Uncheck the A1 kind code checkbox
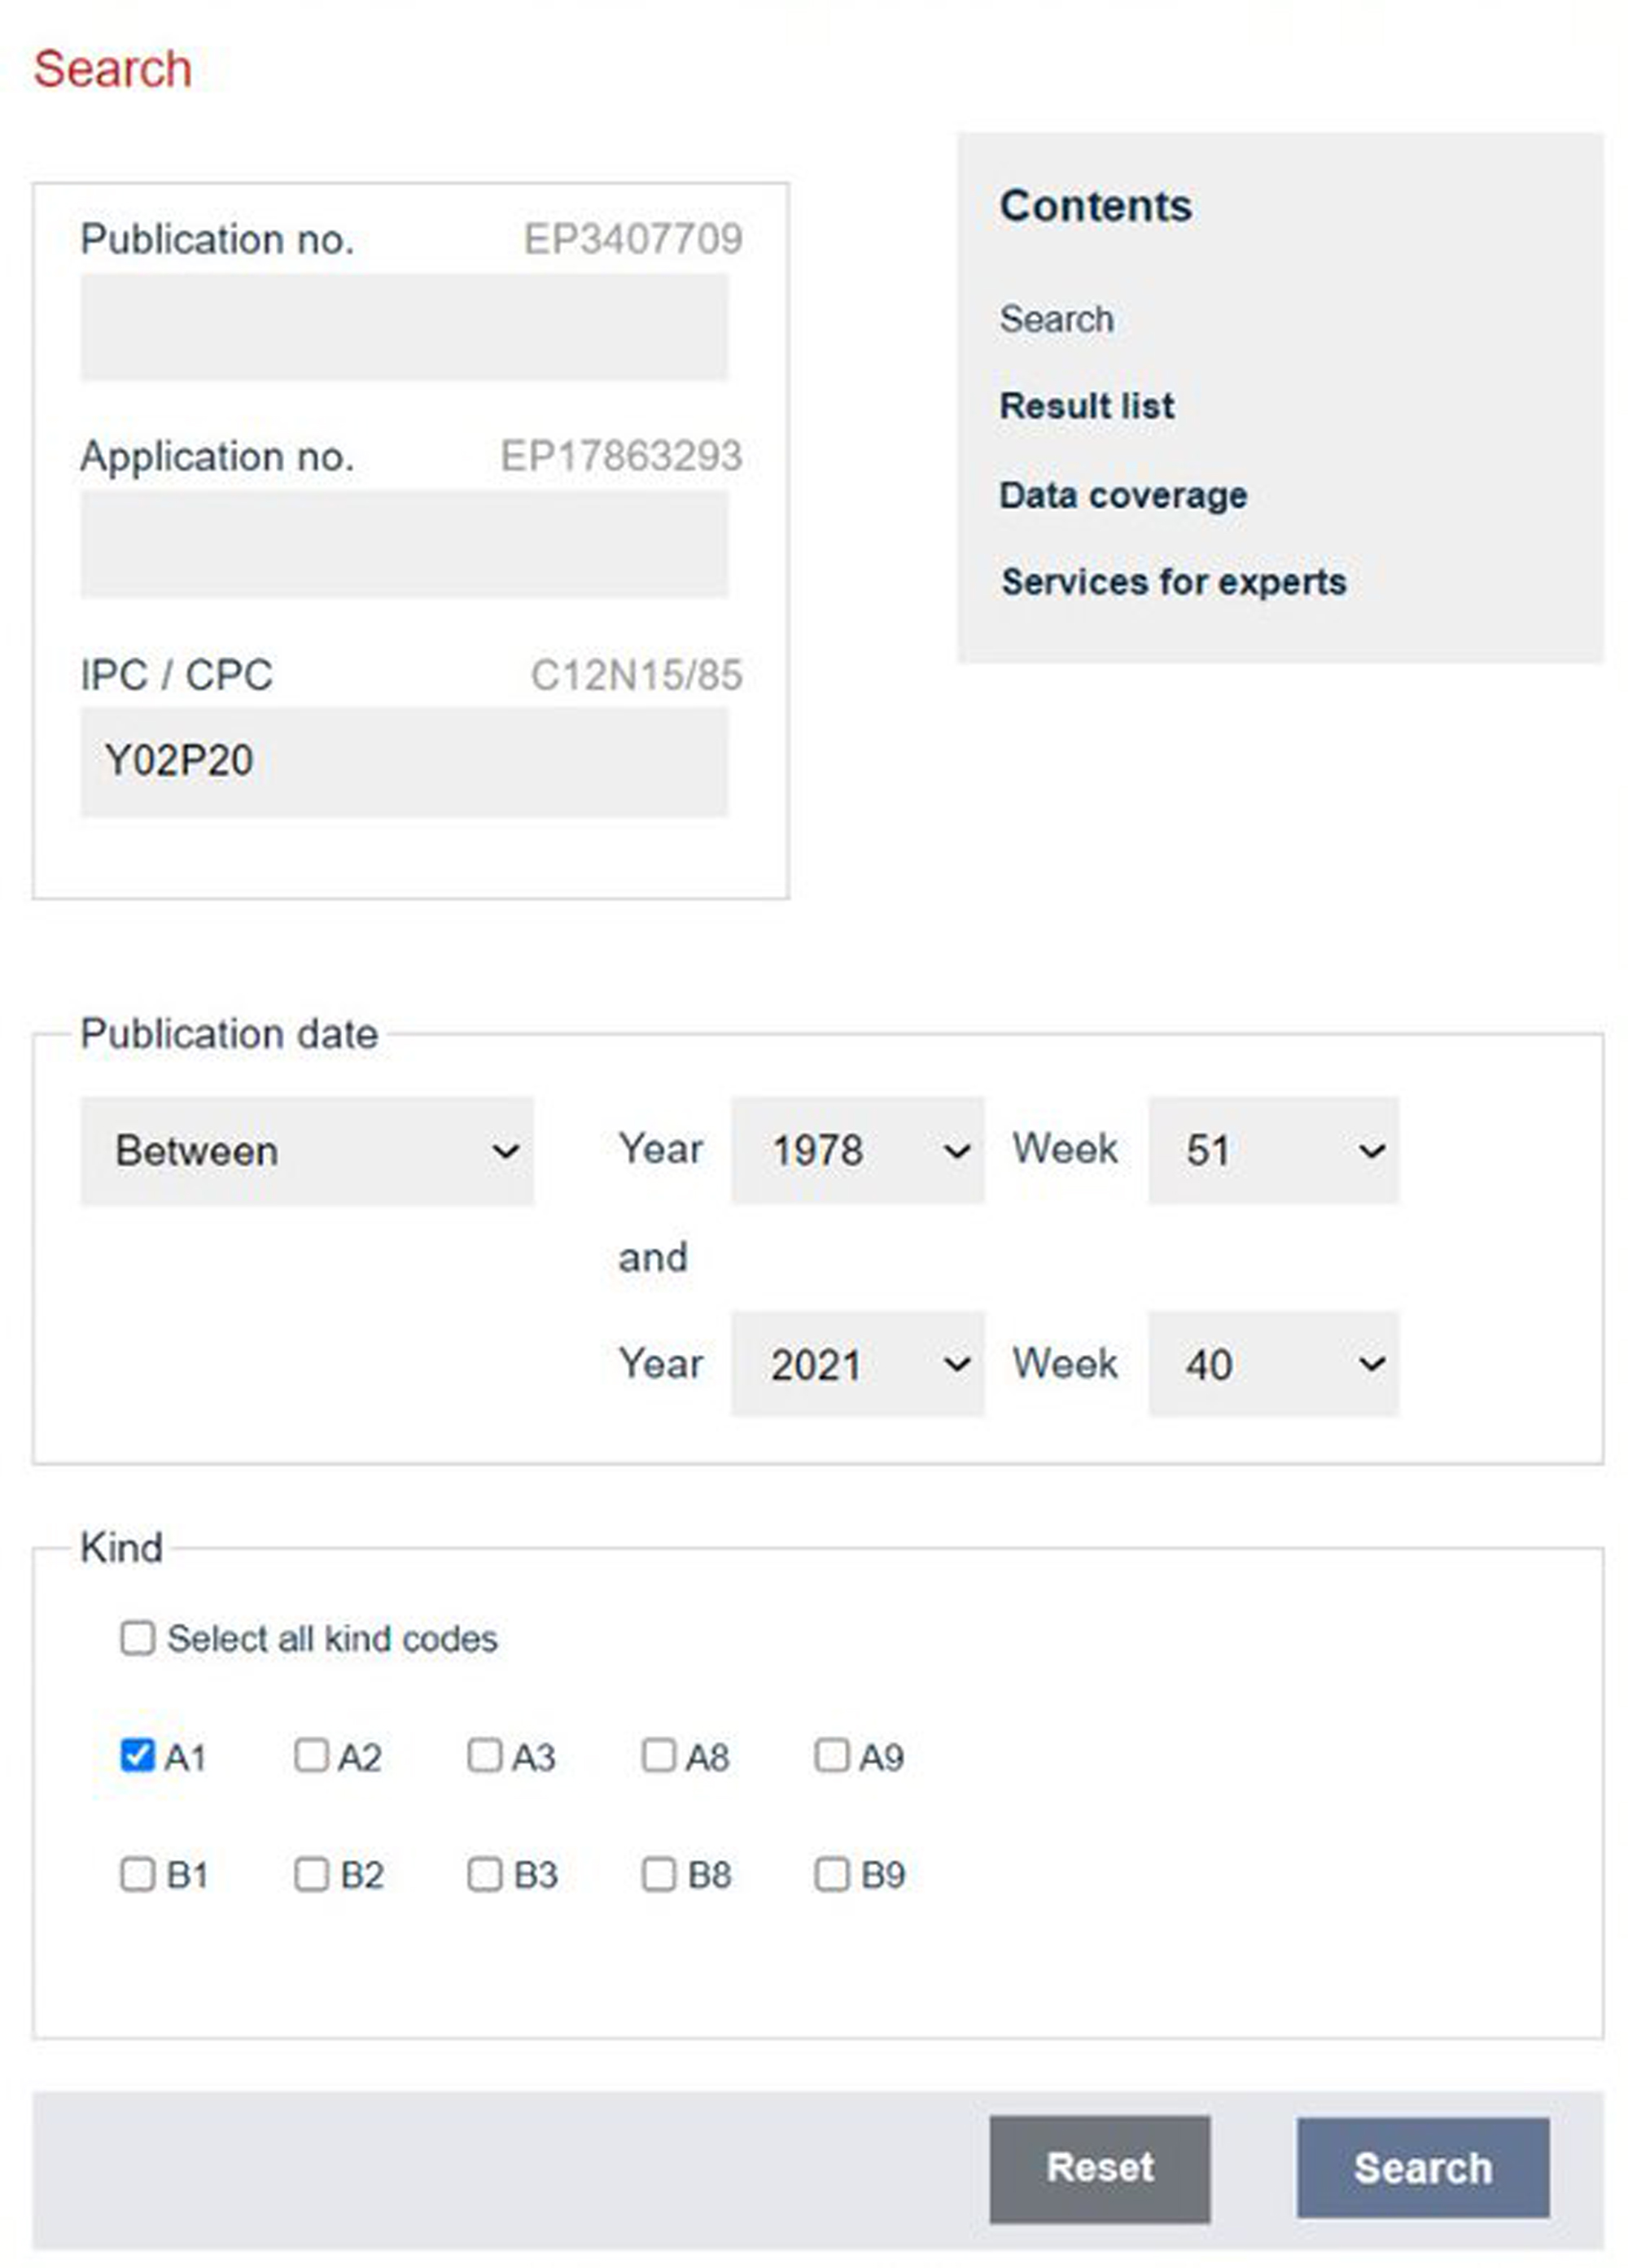1628x2268 pixels. (x=137, y=1755)
